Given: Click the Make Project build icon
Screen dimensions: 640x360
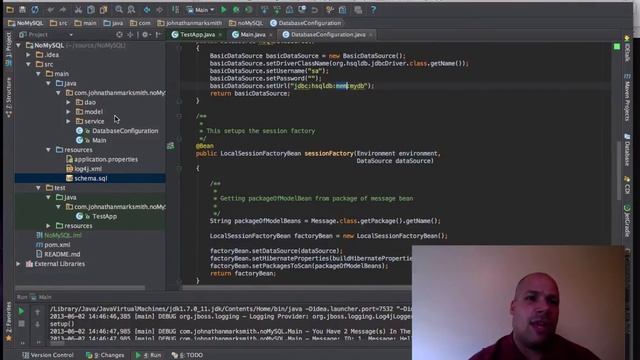Looking at the screenshot, I should [176, 9].
